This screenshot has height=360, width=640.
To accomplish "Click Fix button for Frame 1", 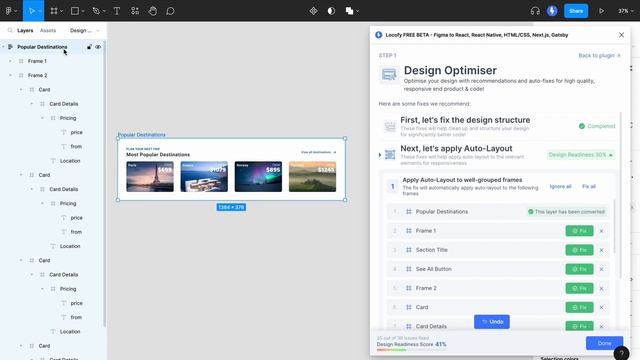I will coord(579,231).
